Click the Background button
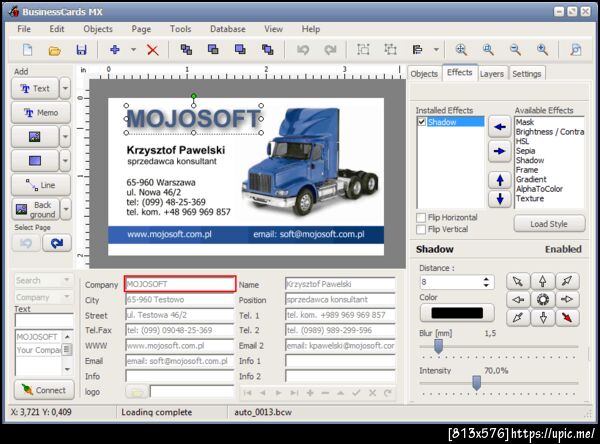600x444 pixels. point(36,209)
